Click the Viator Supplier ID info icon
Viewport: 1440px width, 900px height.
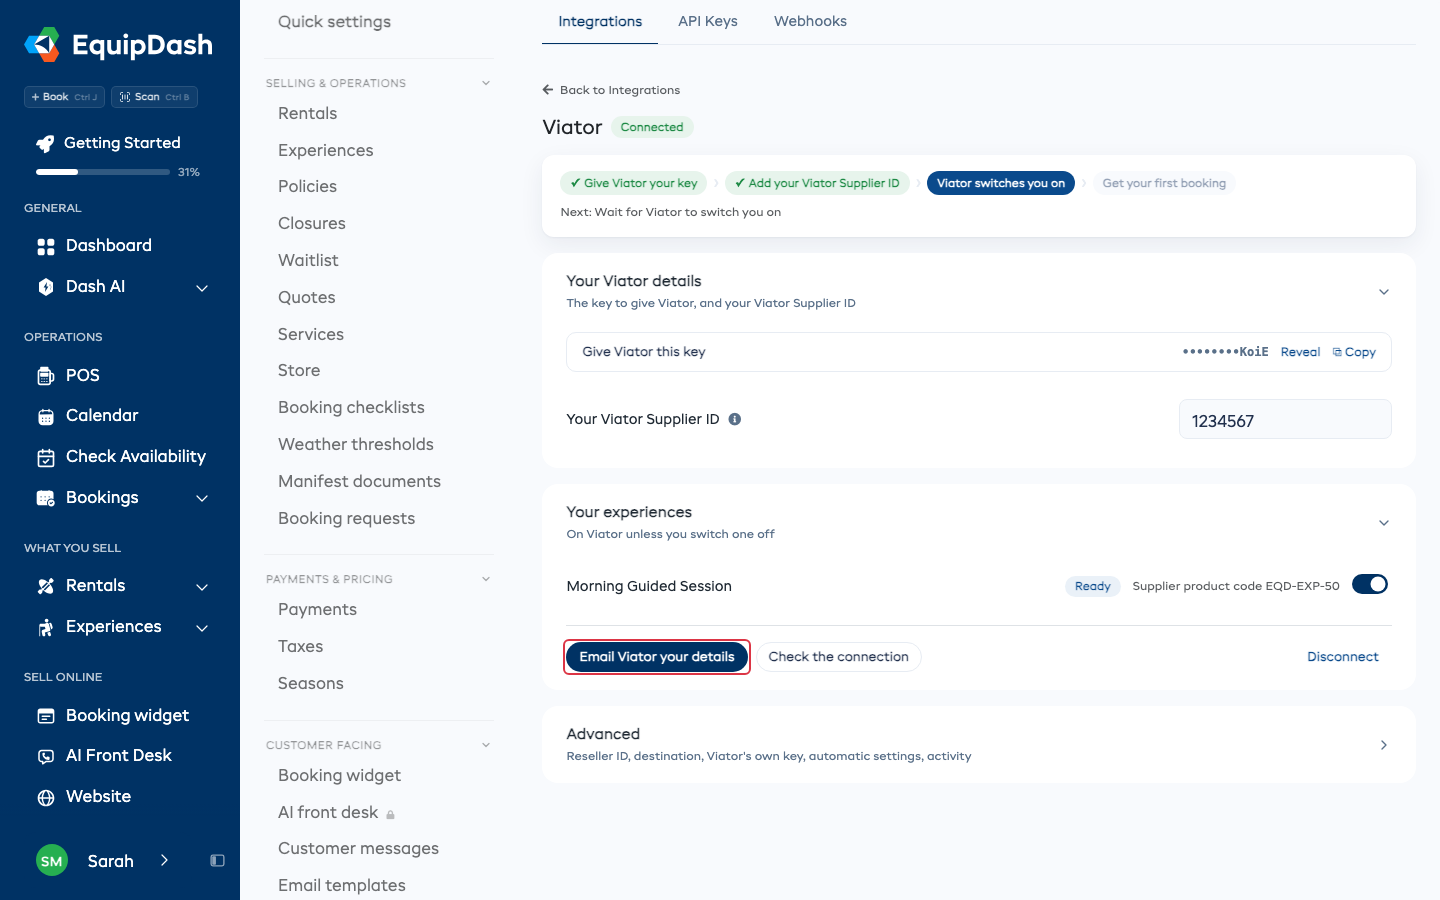[x=735, y=419]
